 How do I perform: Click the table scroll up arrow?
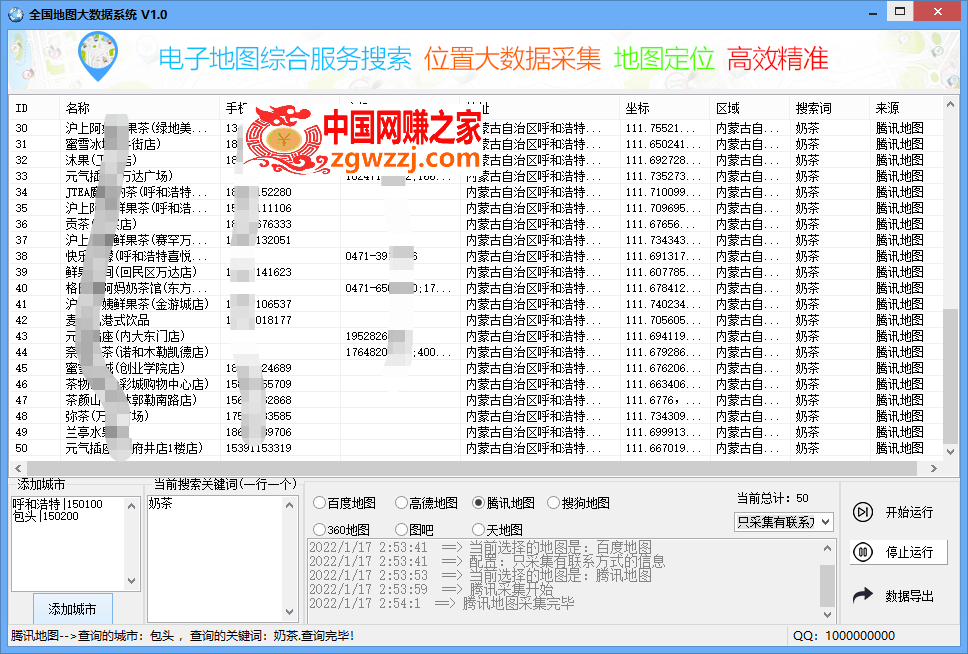click(950, 104)
